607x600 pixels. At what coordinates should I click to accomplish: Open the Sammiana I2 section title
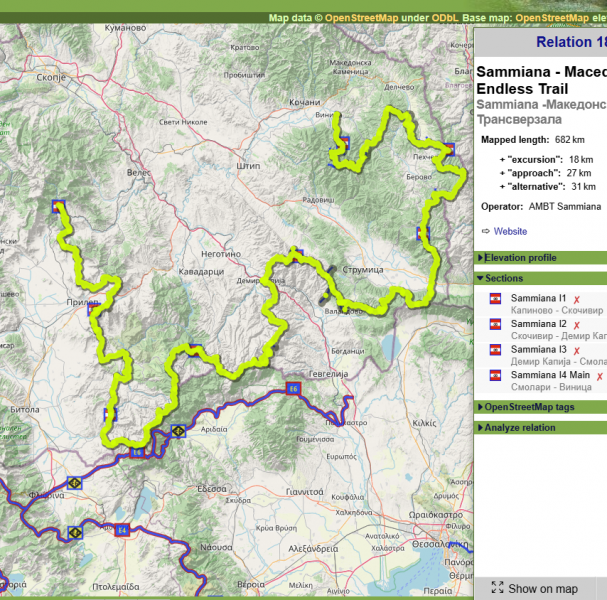click(538, 324)
